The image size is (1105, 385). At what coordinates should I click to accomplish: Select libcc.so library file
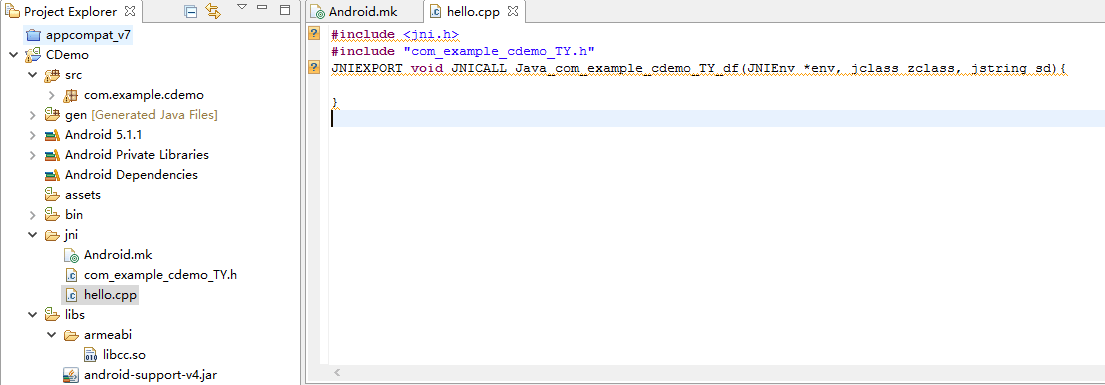tap(124, 355)
